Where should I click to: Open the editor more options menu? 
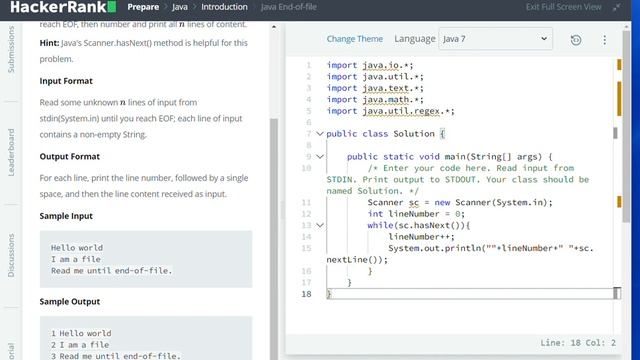[604, 40]
